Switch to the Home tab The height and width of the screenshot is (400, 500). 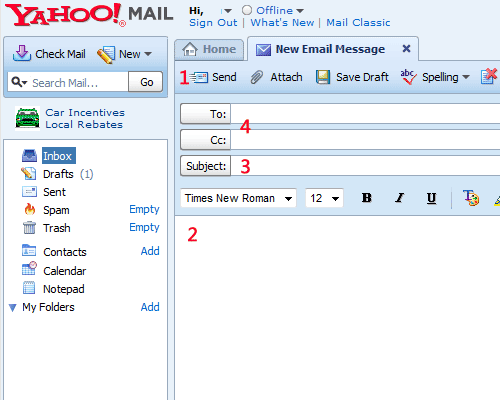pyautogui.click(x=209, y=49)
